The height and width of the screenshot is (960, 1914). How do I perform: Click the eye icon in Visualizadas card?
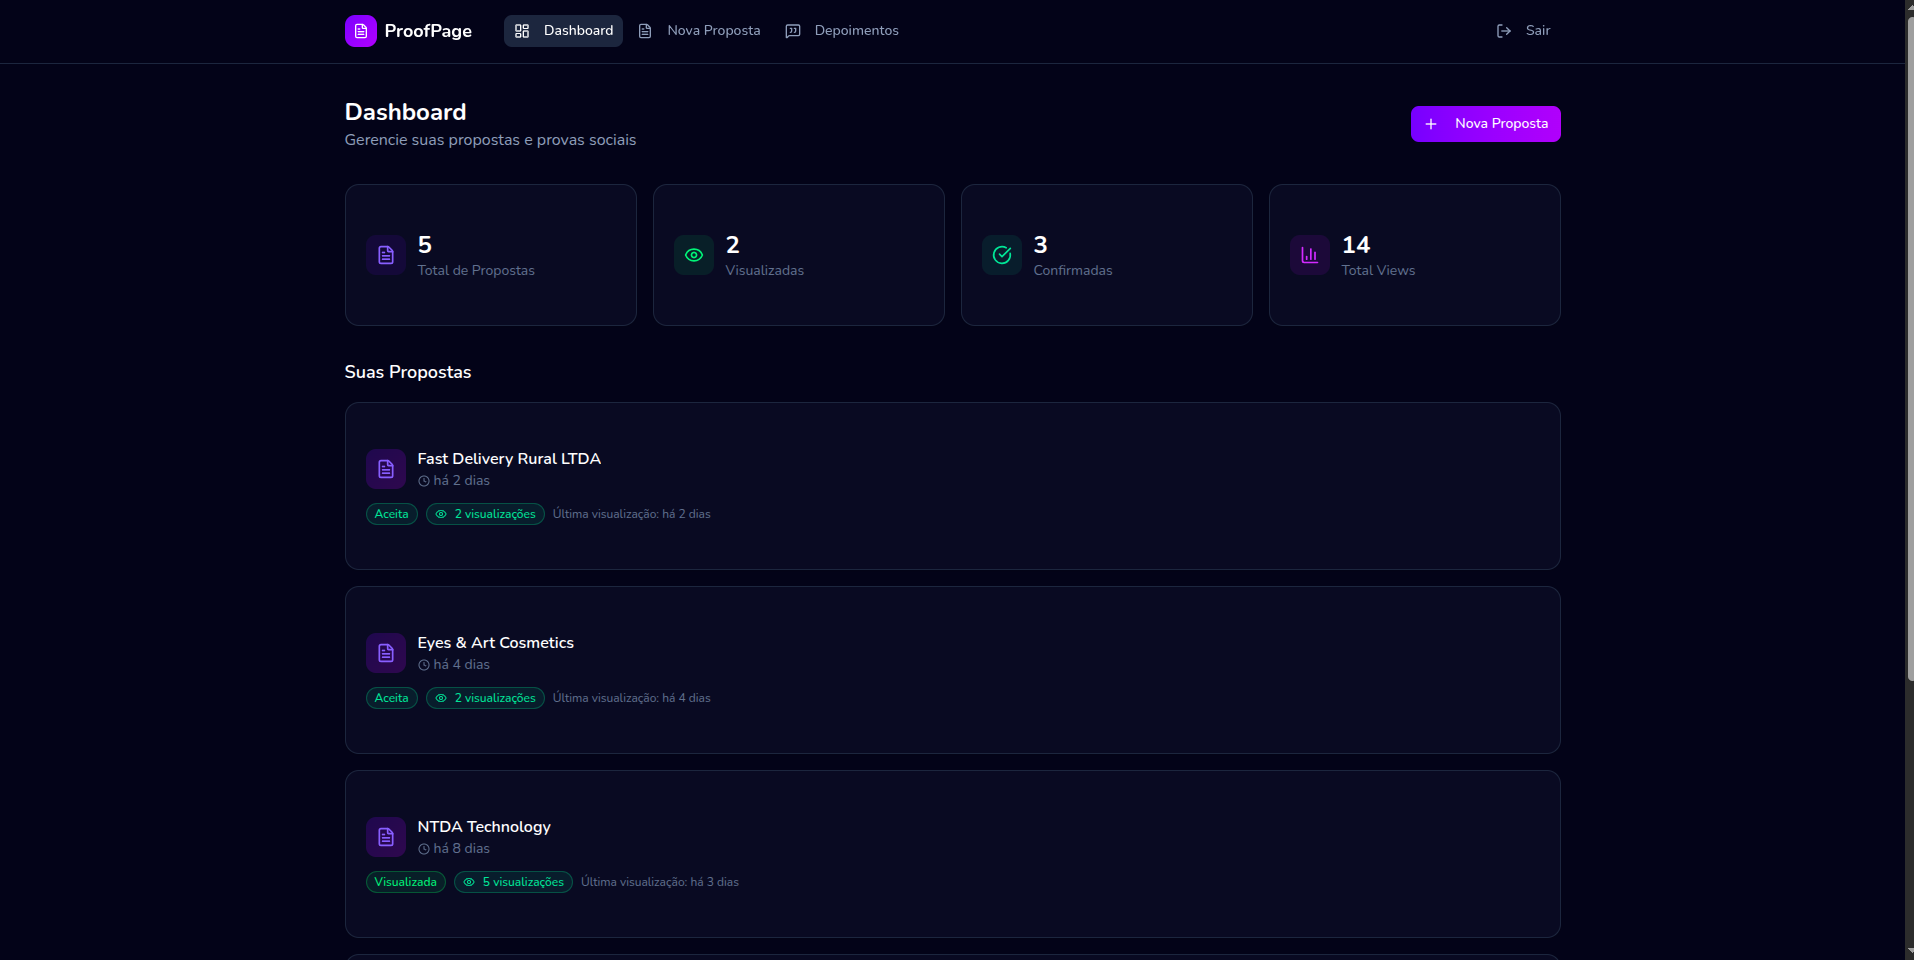(693, 255)
